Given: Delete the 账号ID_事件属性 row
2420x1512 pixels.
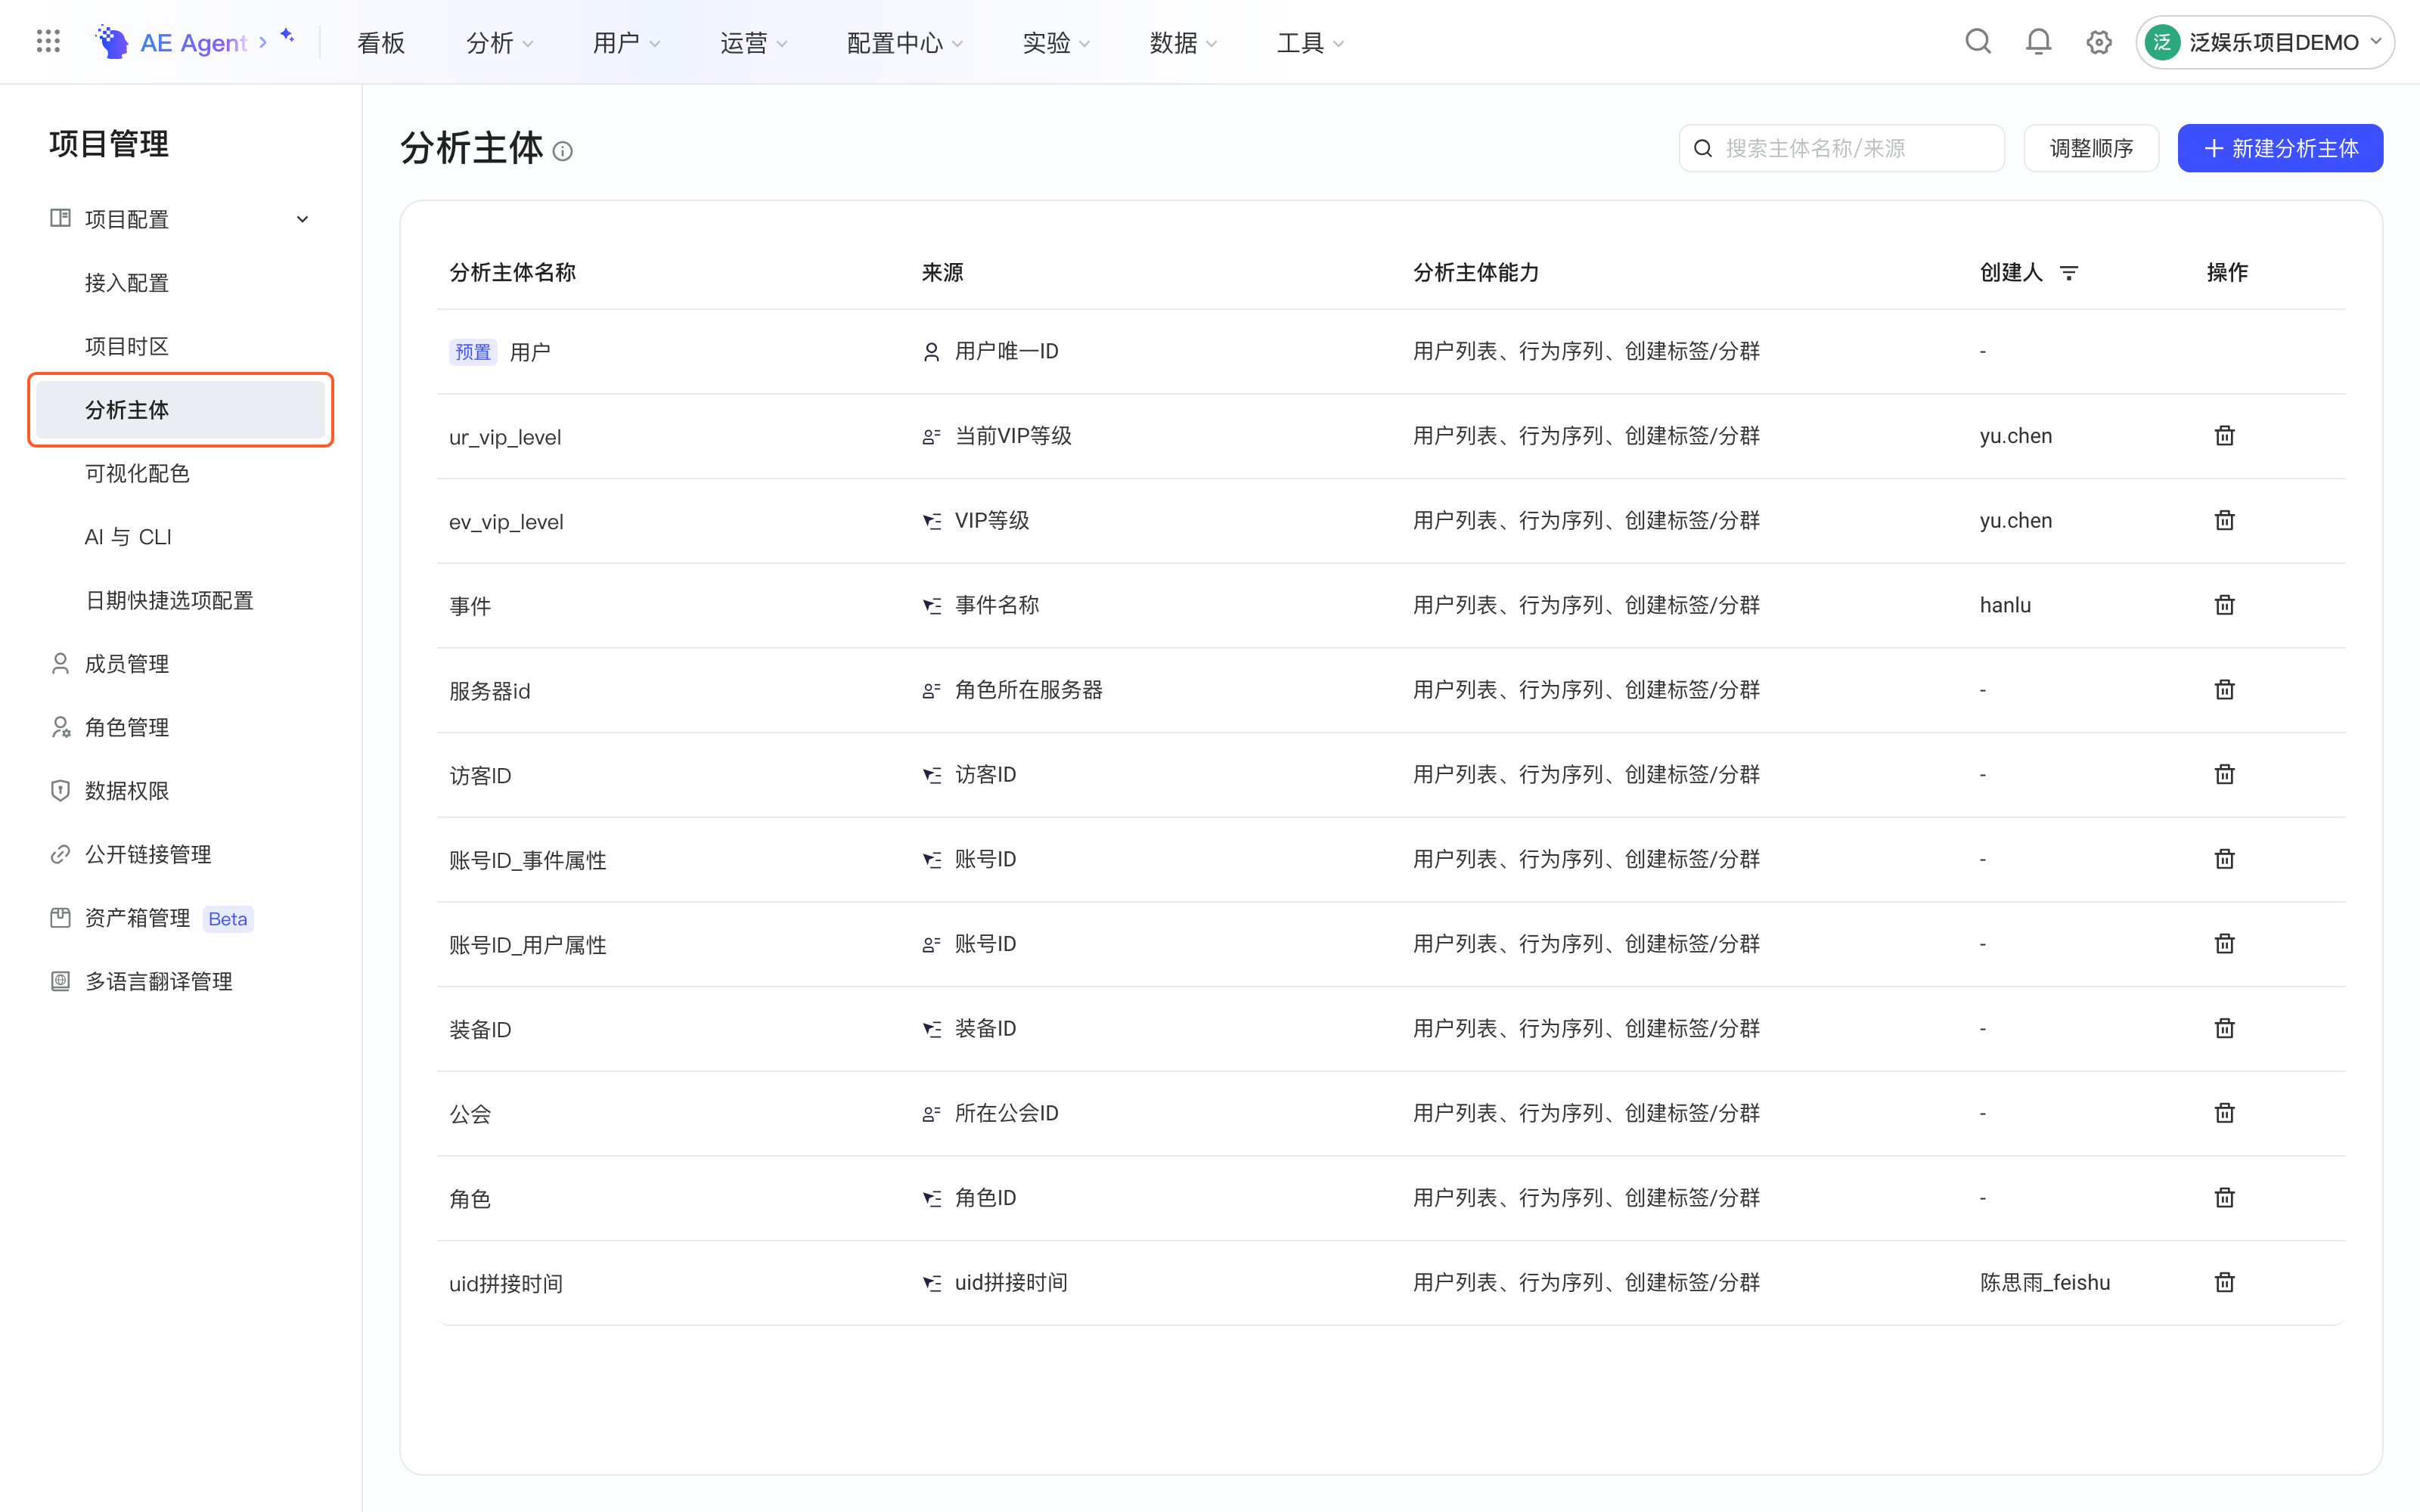Looking at the screenshot, I should coord(2224,859).
